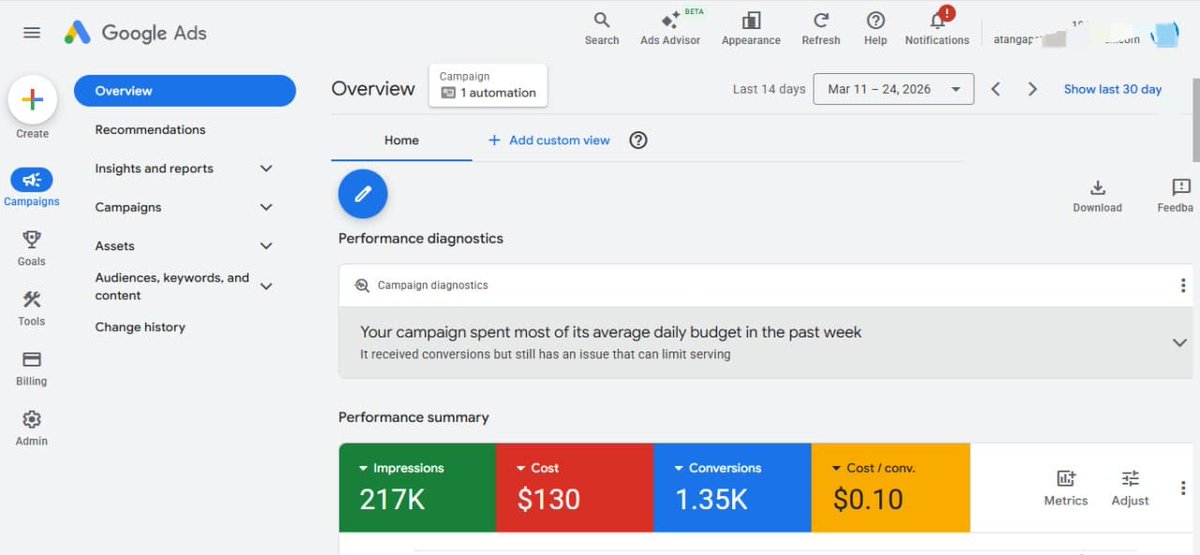Click the account profile avatar
This screenshot has height=555, width=1200.
pyautogui.click(x=1165, y=36)
